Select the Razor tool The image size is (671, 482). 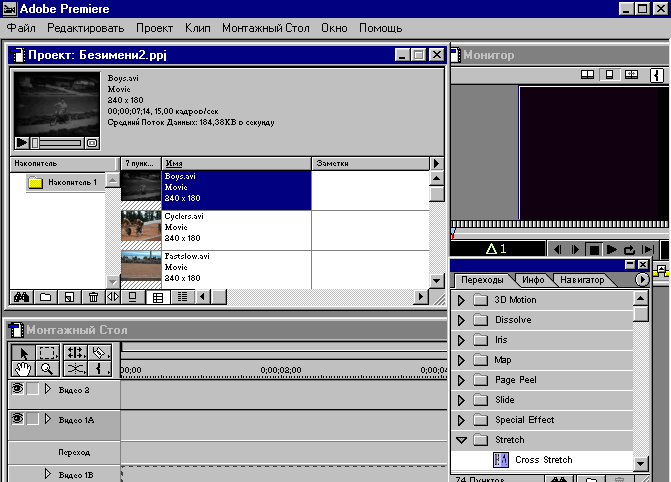100,353
